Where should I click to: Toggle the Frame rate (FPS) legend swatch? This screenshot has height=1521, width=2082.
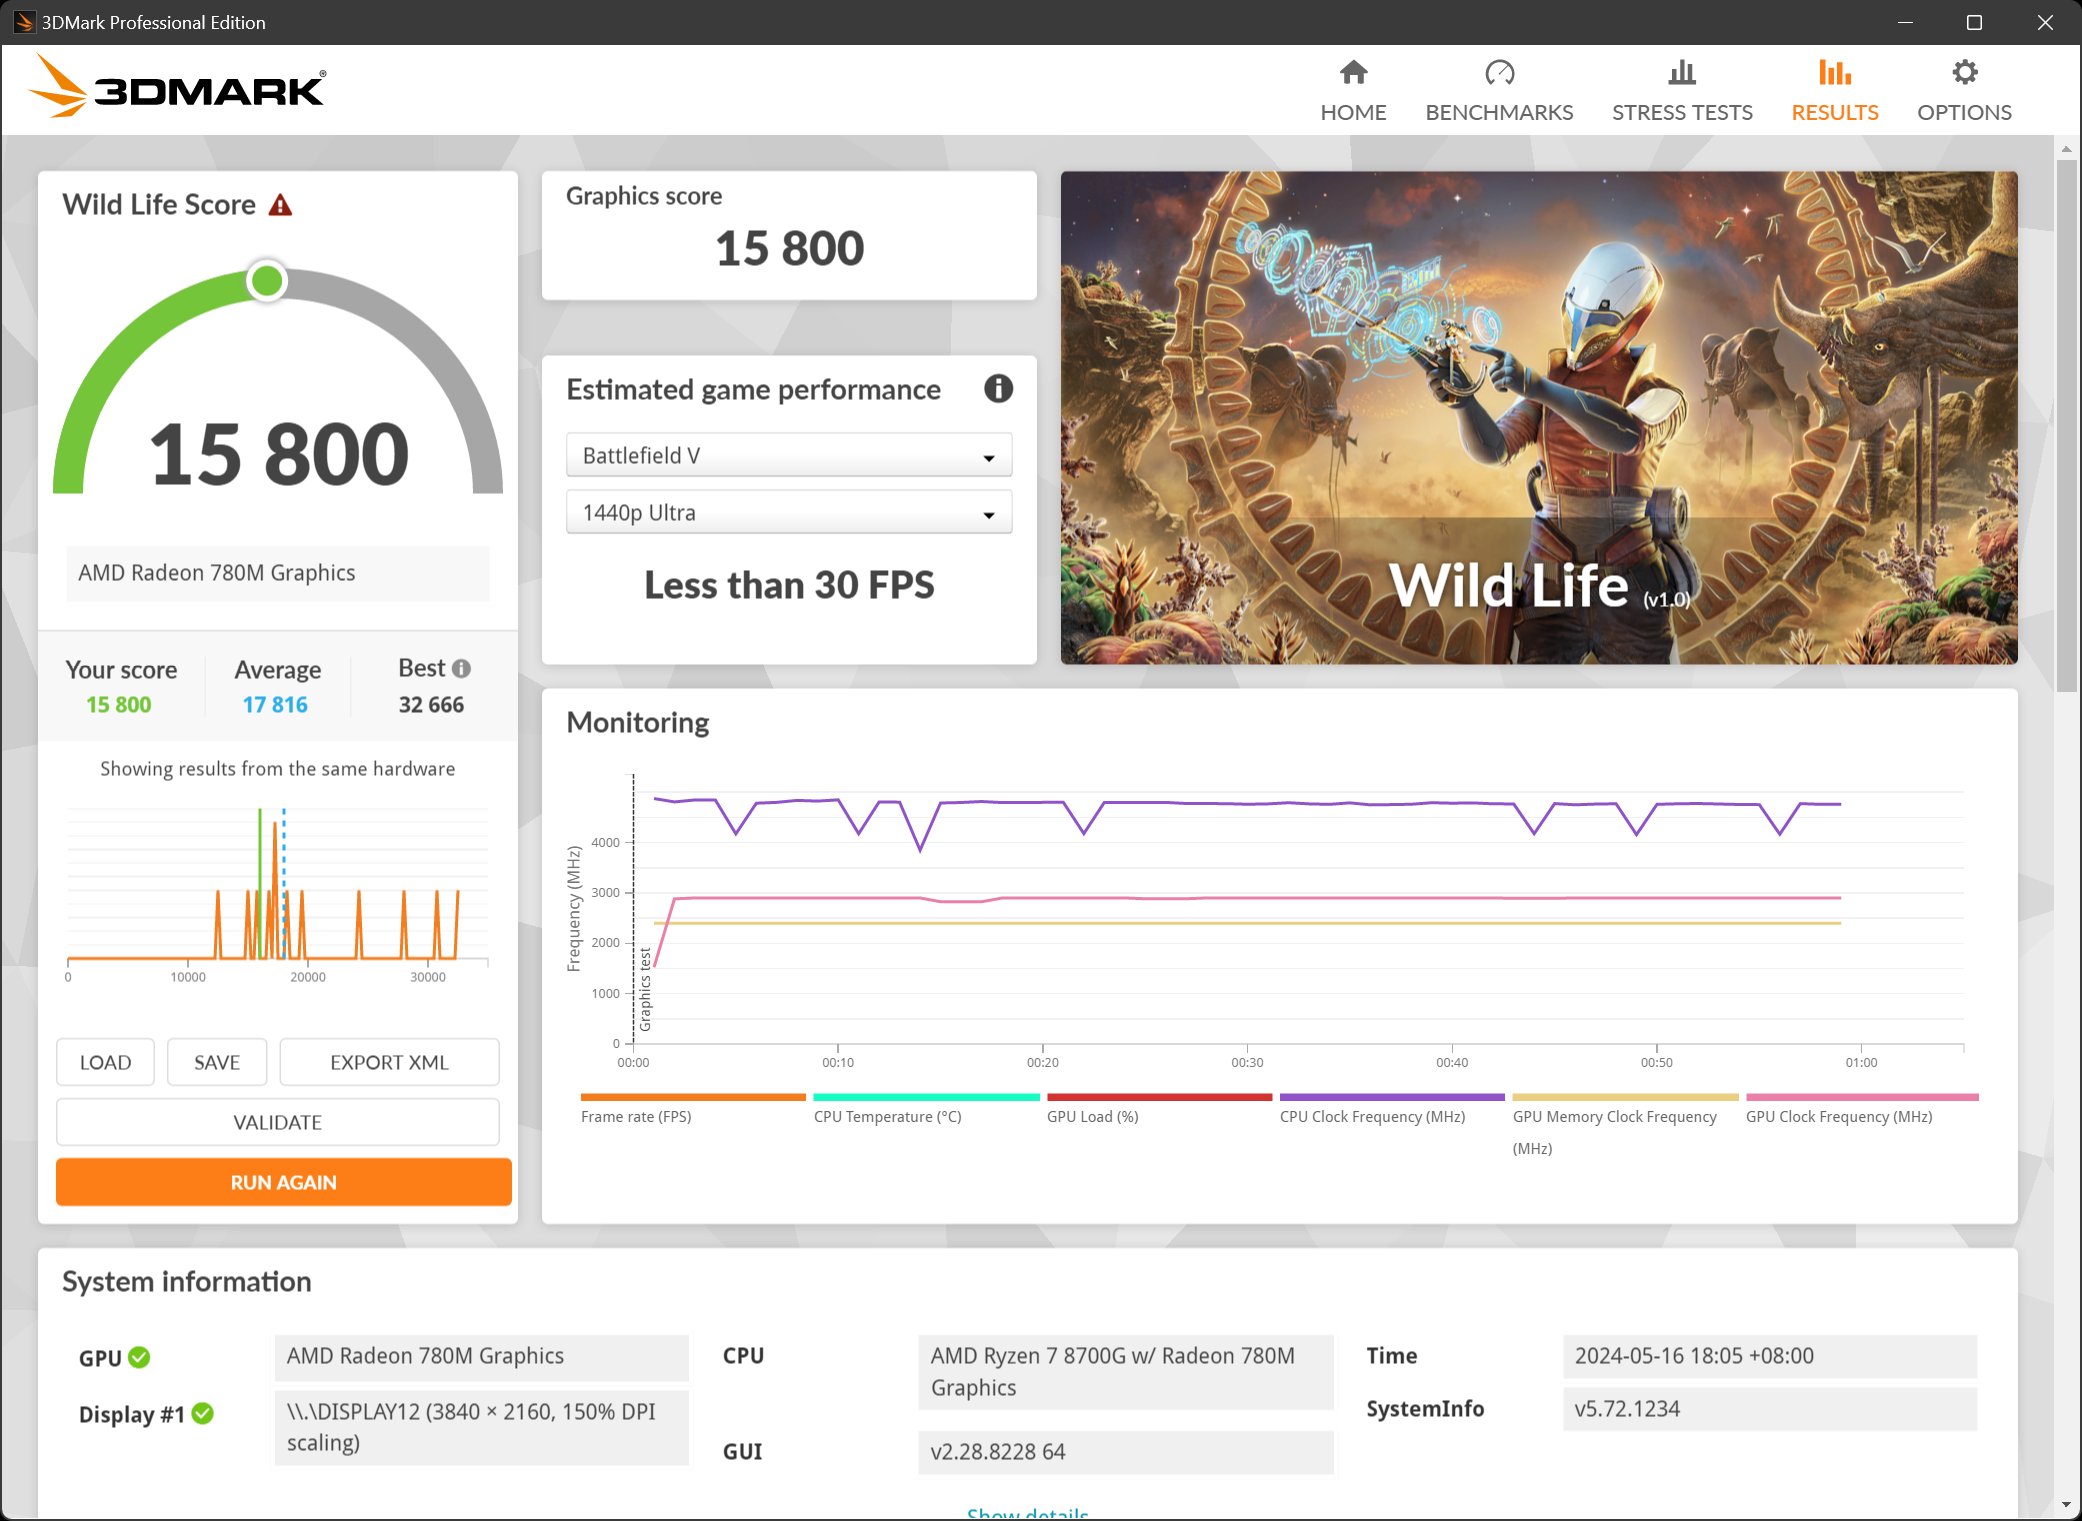coord(693,1097)
